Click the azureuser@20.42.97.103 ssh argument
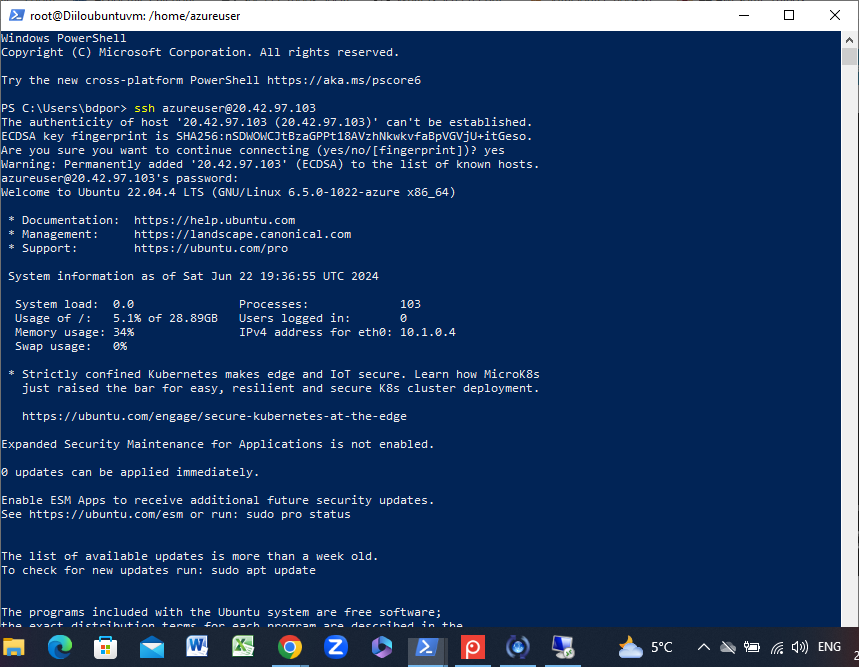Image resolution: width=859 pixels, height=667 pixels. [x=239, y=108]
